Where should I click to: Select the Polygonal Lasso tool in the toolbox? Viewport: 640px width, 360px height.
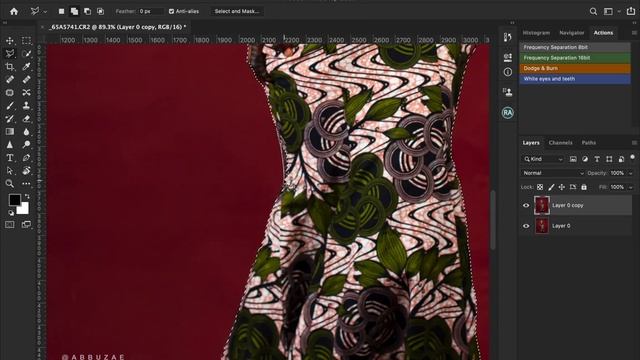pyautogui.click(x=10, y=53)
